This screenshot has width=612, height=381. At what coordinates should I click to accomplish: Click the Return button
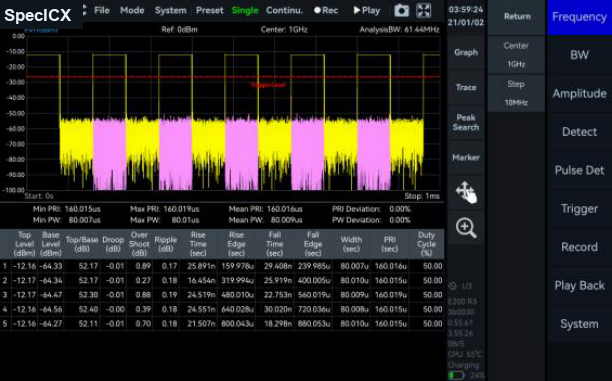(517, 17)
